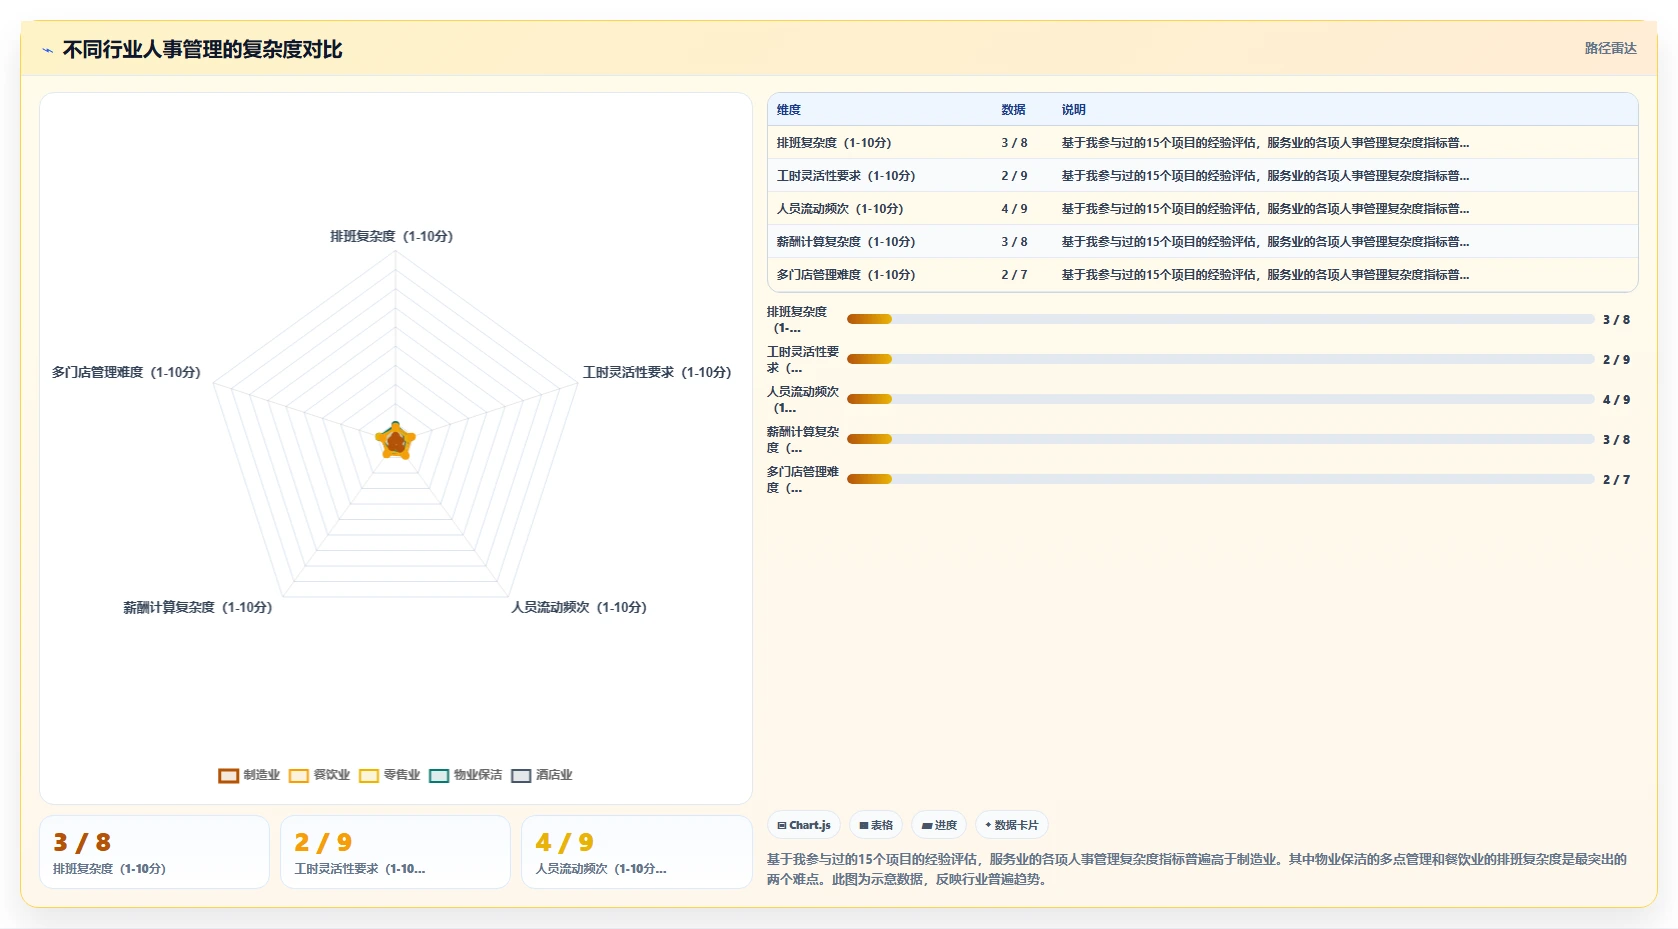Click the 排班复杂度 progress bar
The height and width of the screenshot is (929, 1678).
click(x=1220, y=320)
